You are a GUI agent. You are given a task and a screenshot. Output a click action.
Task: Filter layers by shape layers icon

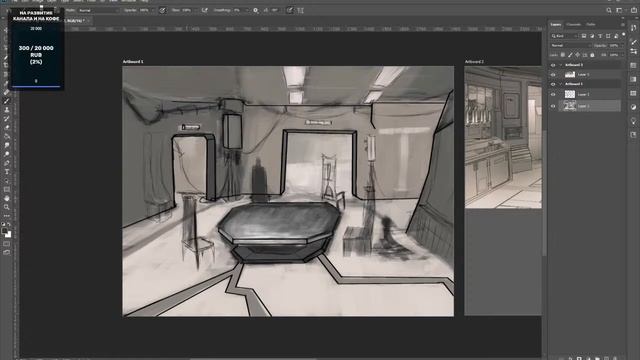pos(608,36)
